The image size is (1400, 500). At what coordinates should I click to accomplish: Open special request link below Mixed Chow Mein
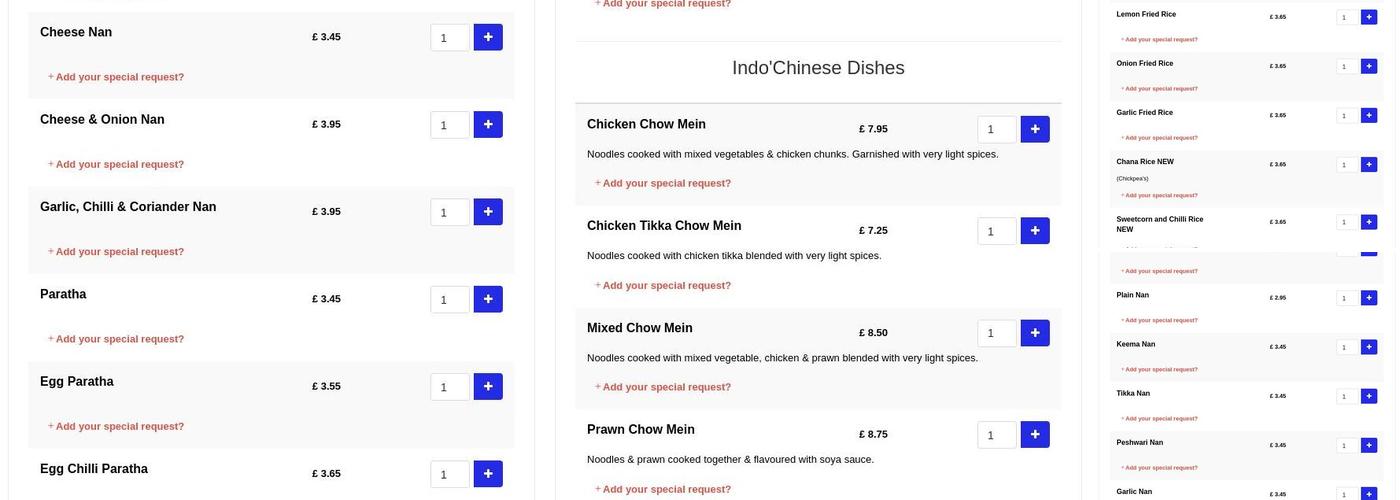(x=666, y=387)
